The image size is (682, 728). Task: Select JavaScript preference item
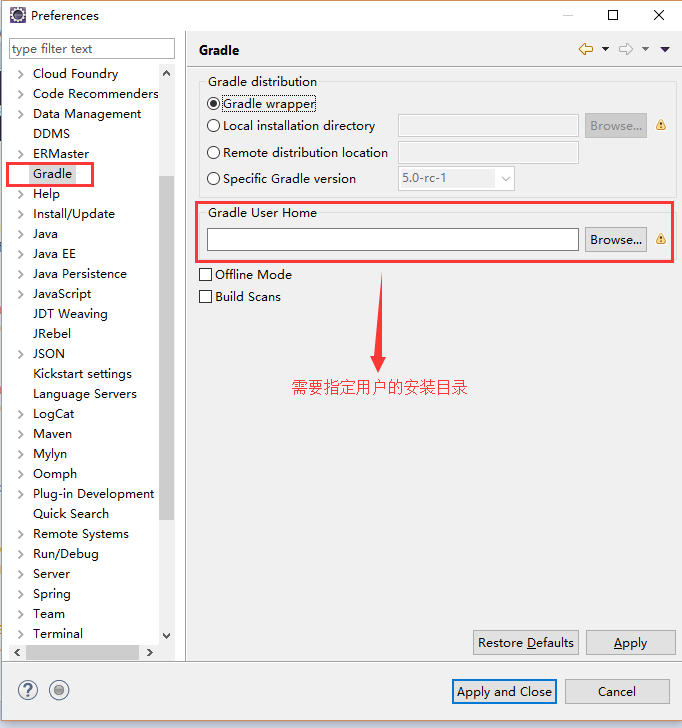[62, 294]
